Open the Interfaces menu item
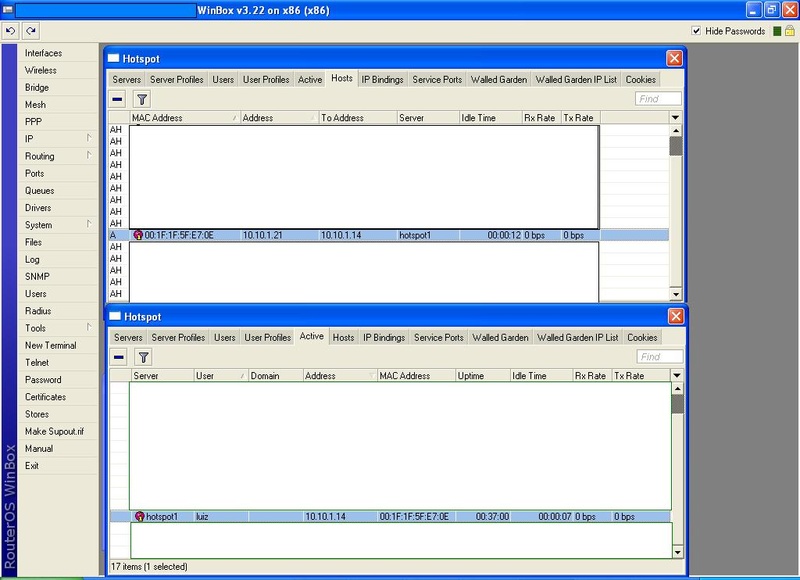The width and height of the screenshot is (800, 580). pyautogui.click(x=43, y=53)
